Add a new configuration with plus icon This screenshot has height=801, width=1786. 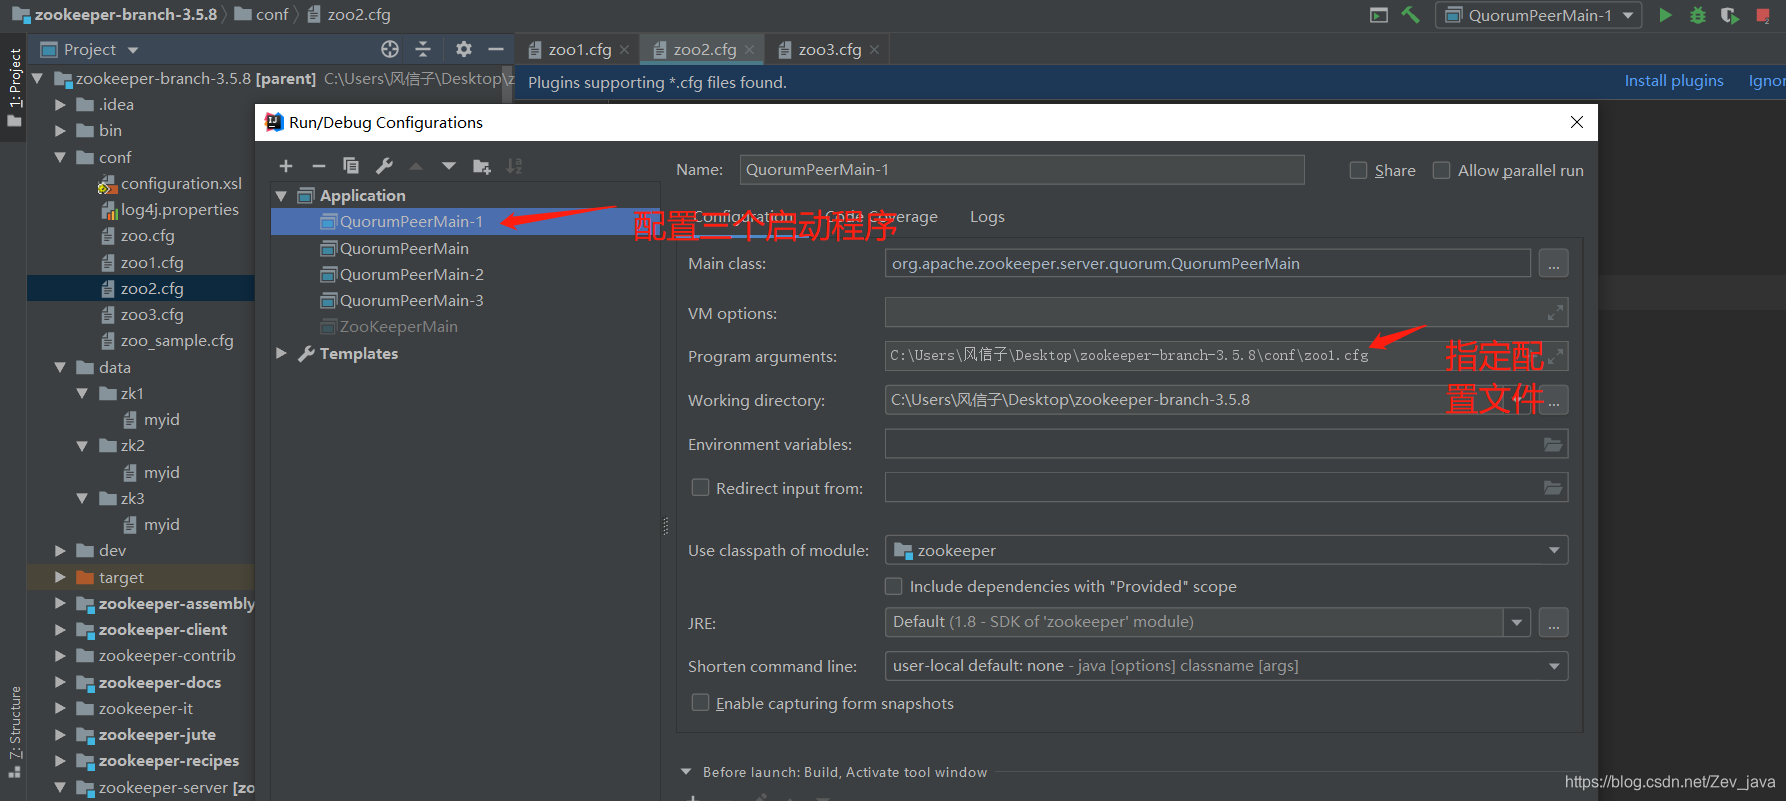click(286, 166)
